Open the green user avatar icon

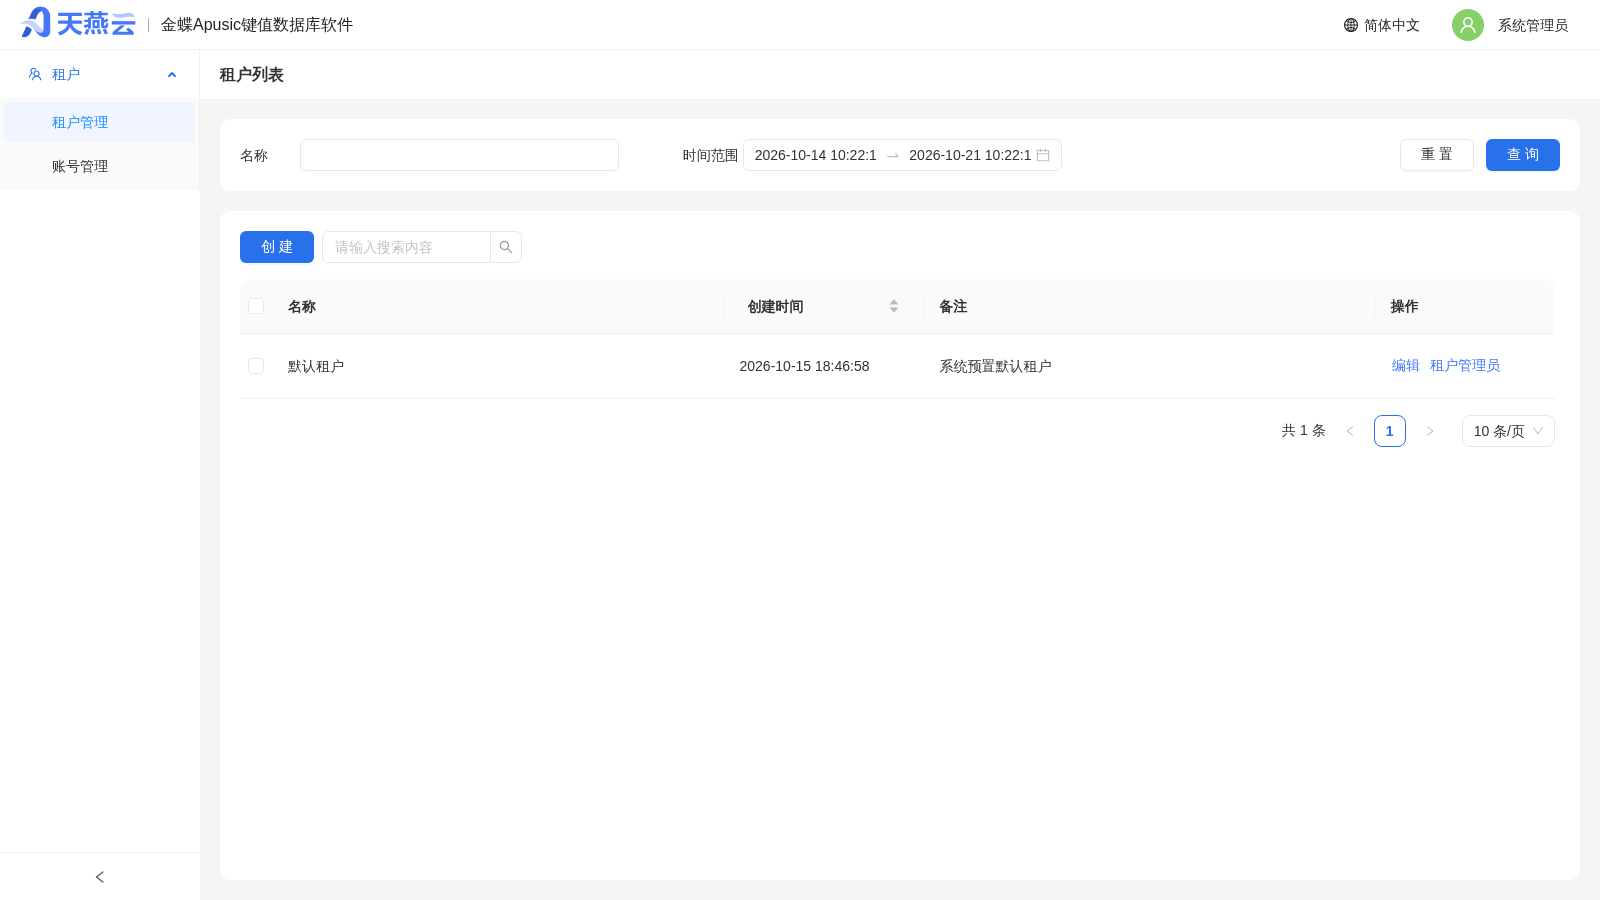click(1468, 25)
